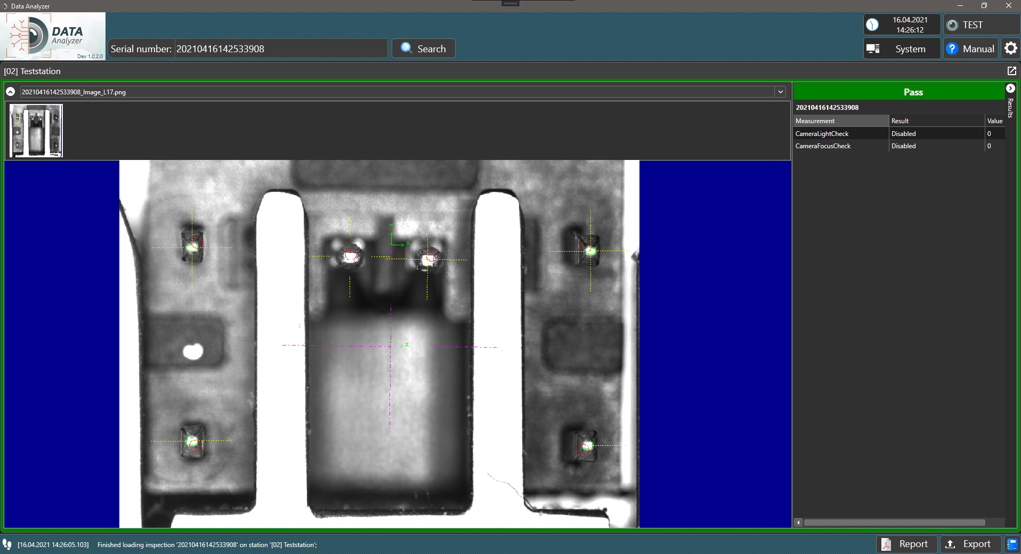Select the CameraFocusCheck measurement row
The image size is (1021, 554).
pos(840,146)
